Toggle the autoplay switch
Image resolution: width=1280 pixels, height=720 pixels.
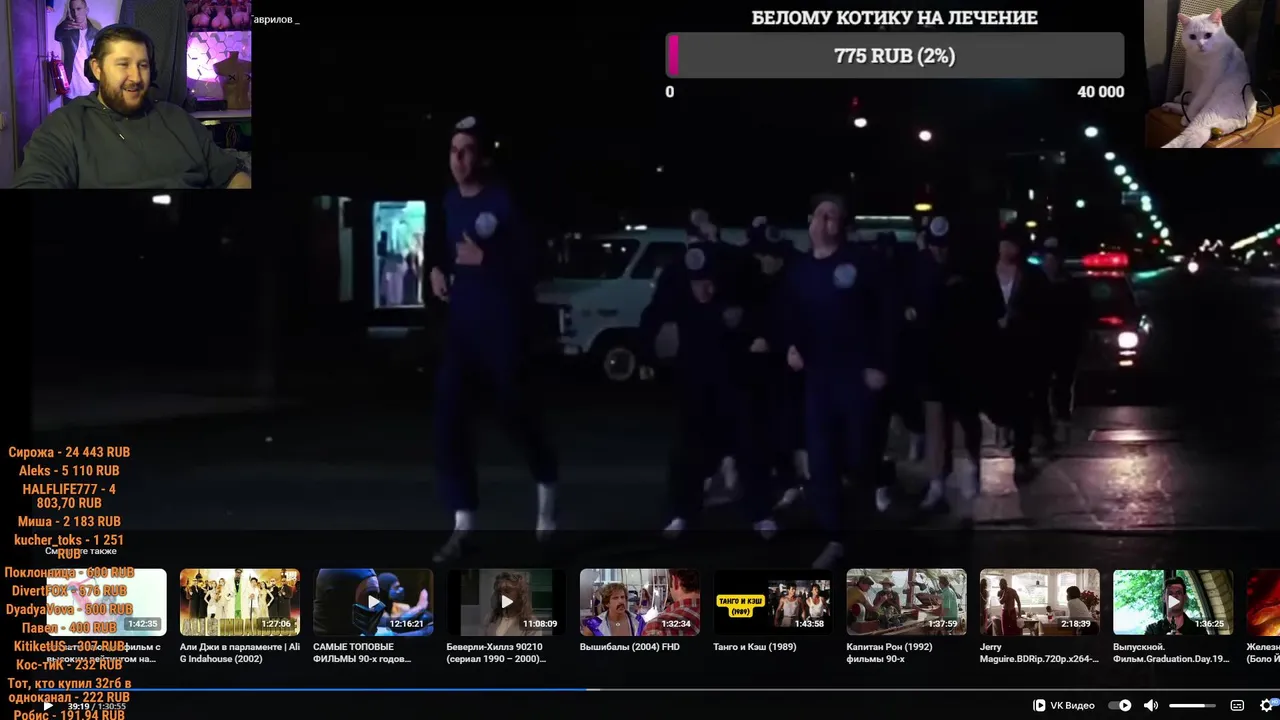pyautogui.click(x=1120, y=705)
